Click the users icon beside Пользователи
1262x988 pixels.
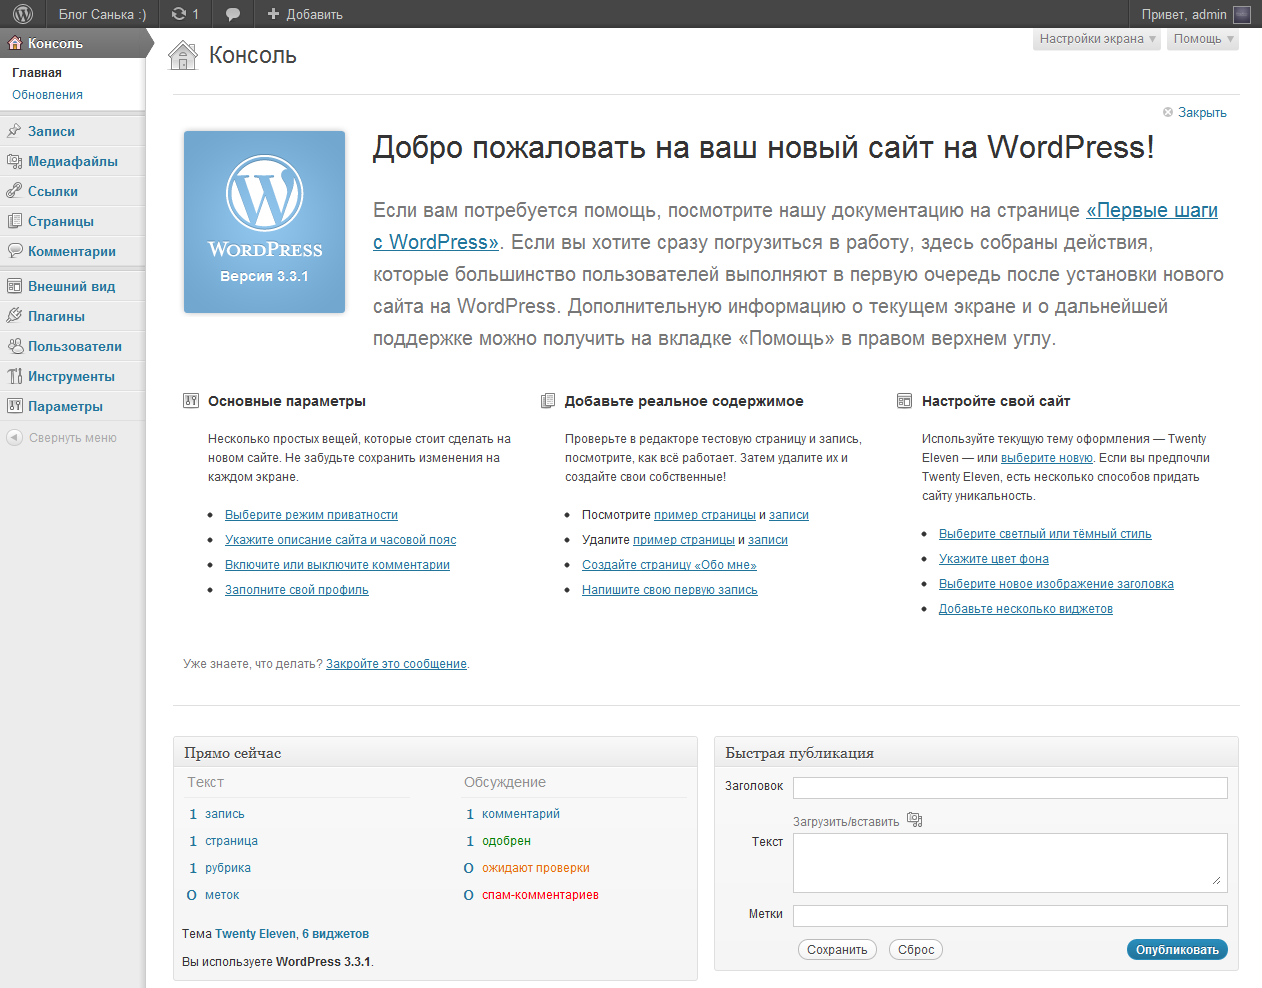[14, 346]
